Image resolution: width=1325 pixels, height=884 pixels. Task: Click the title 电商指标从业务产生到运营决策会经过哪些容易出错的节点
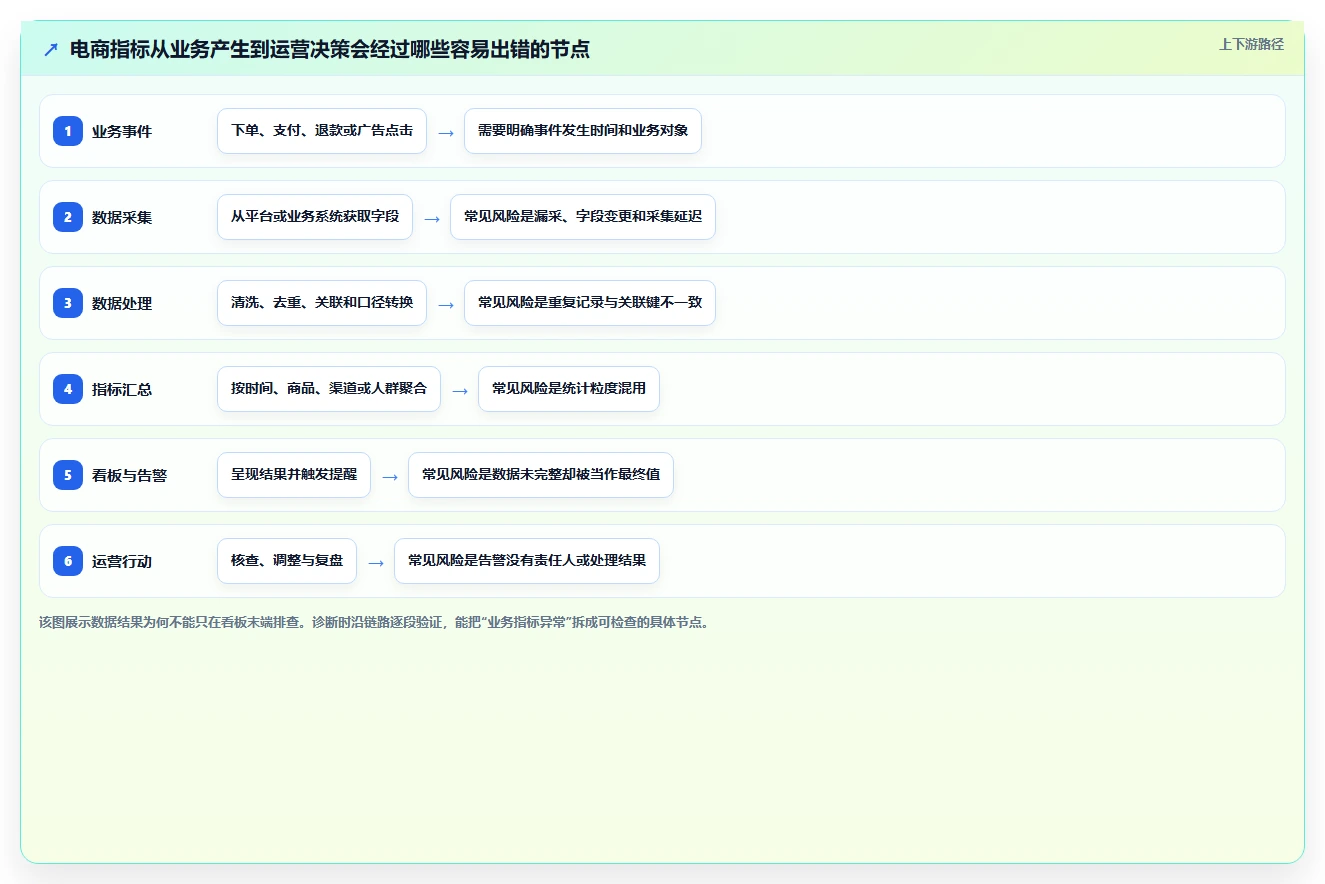click(330, 50)
